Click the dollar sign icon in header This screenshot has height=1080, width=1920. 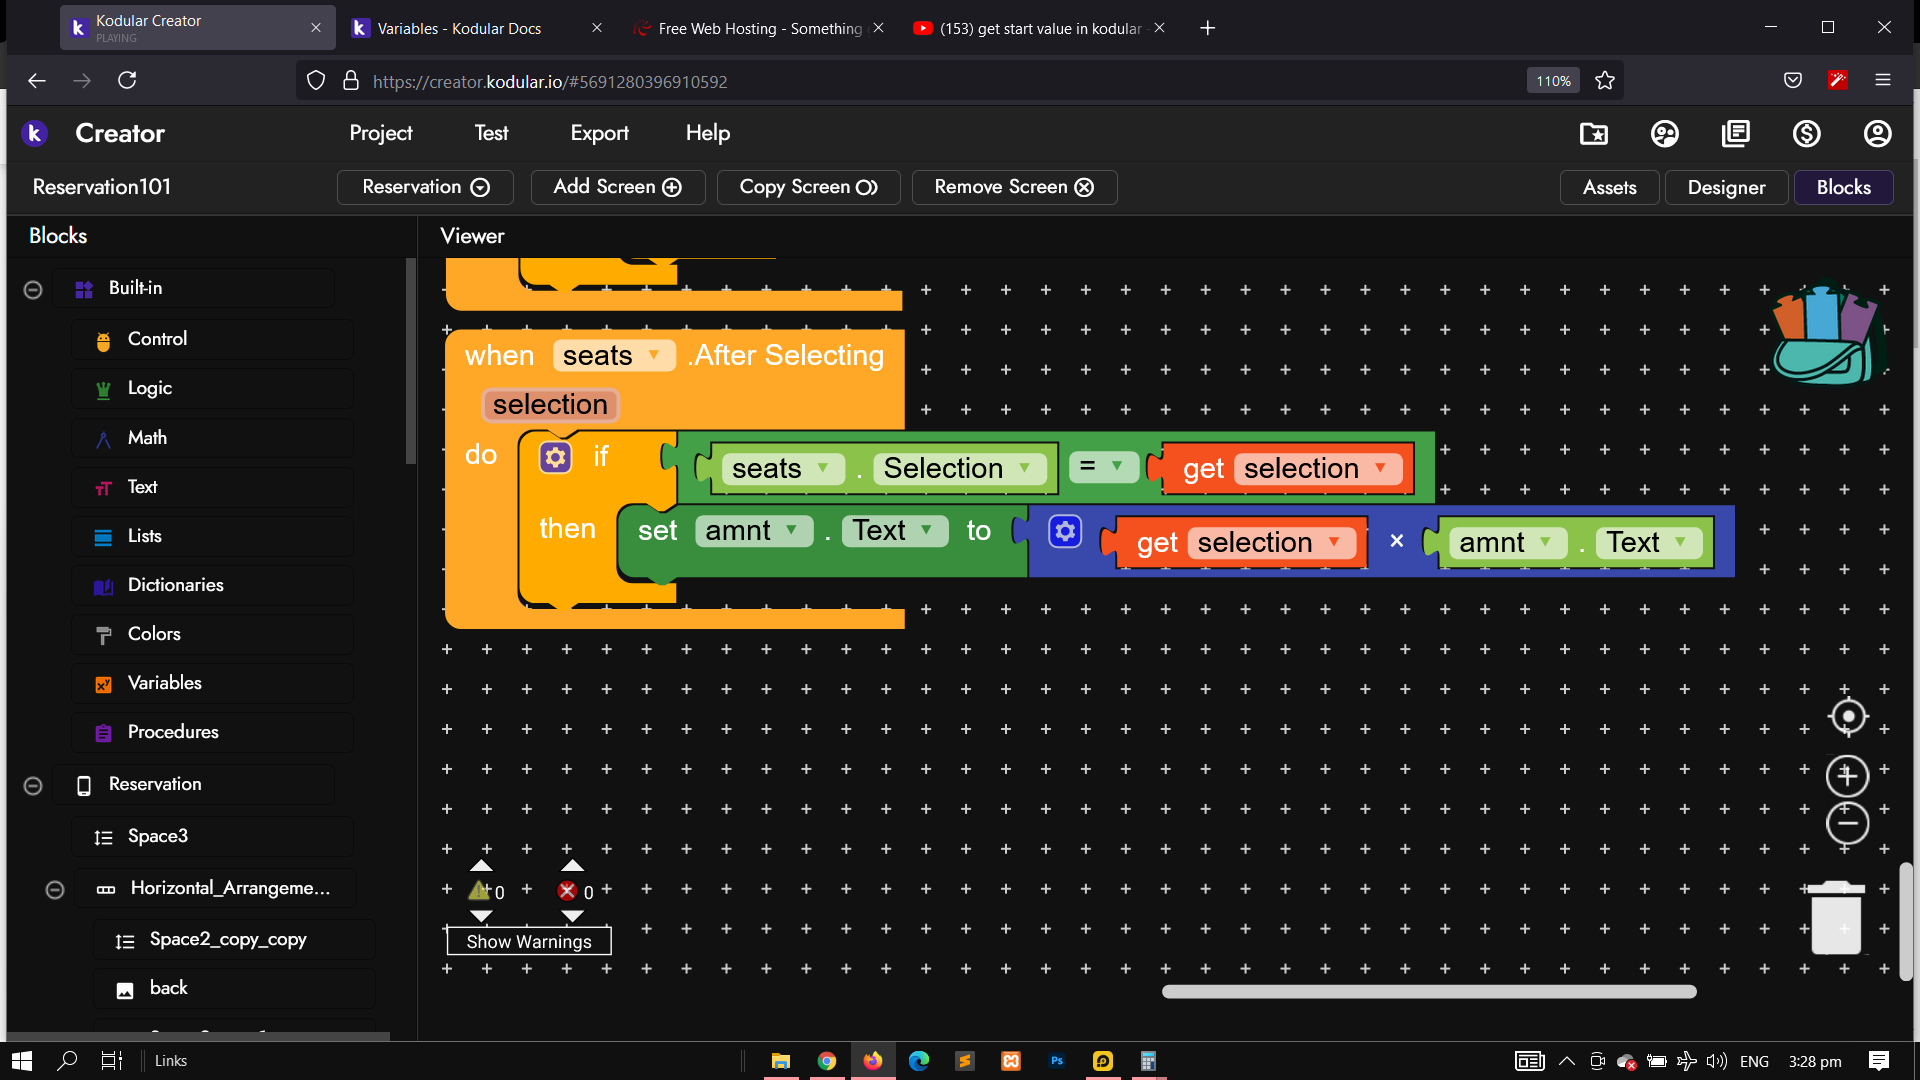(1806, 133)
